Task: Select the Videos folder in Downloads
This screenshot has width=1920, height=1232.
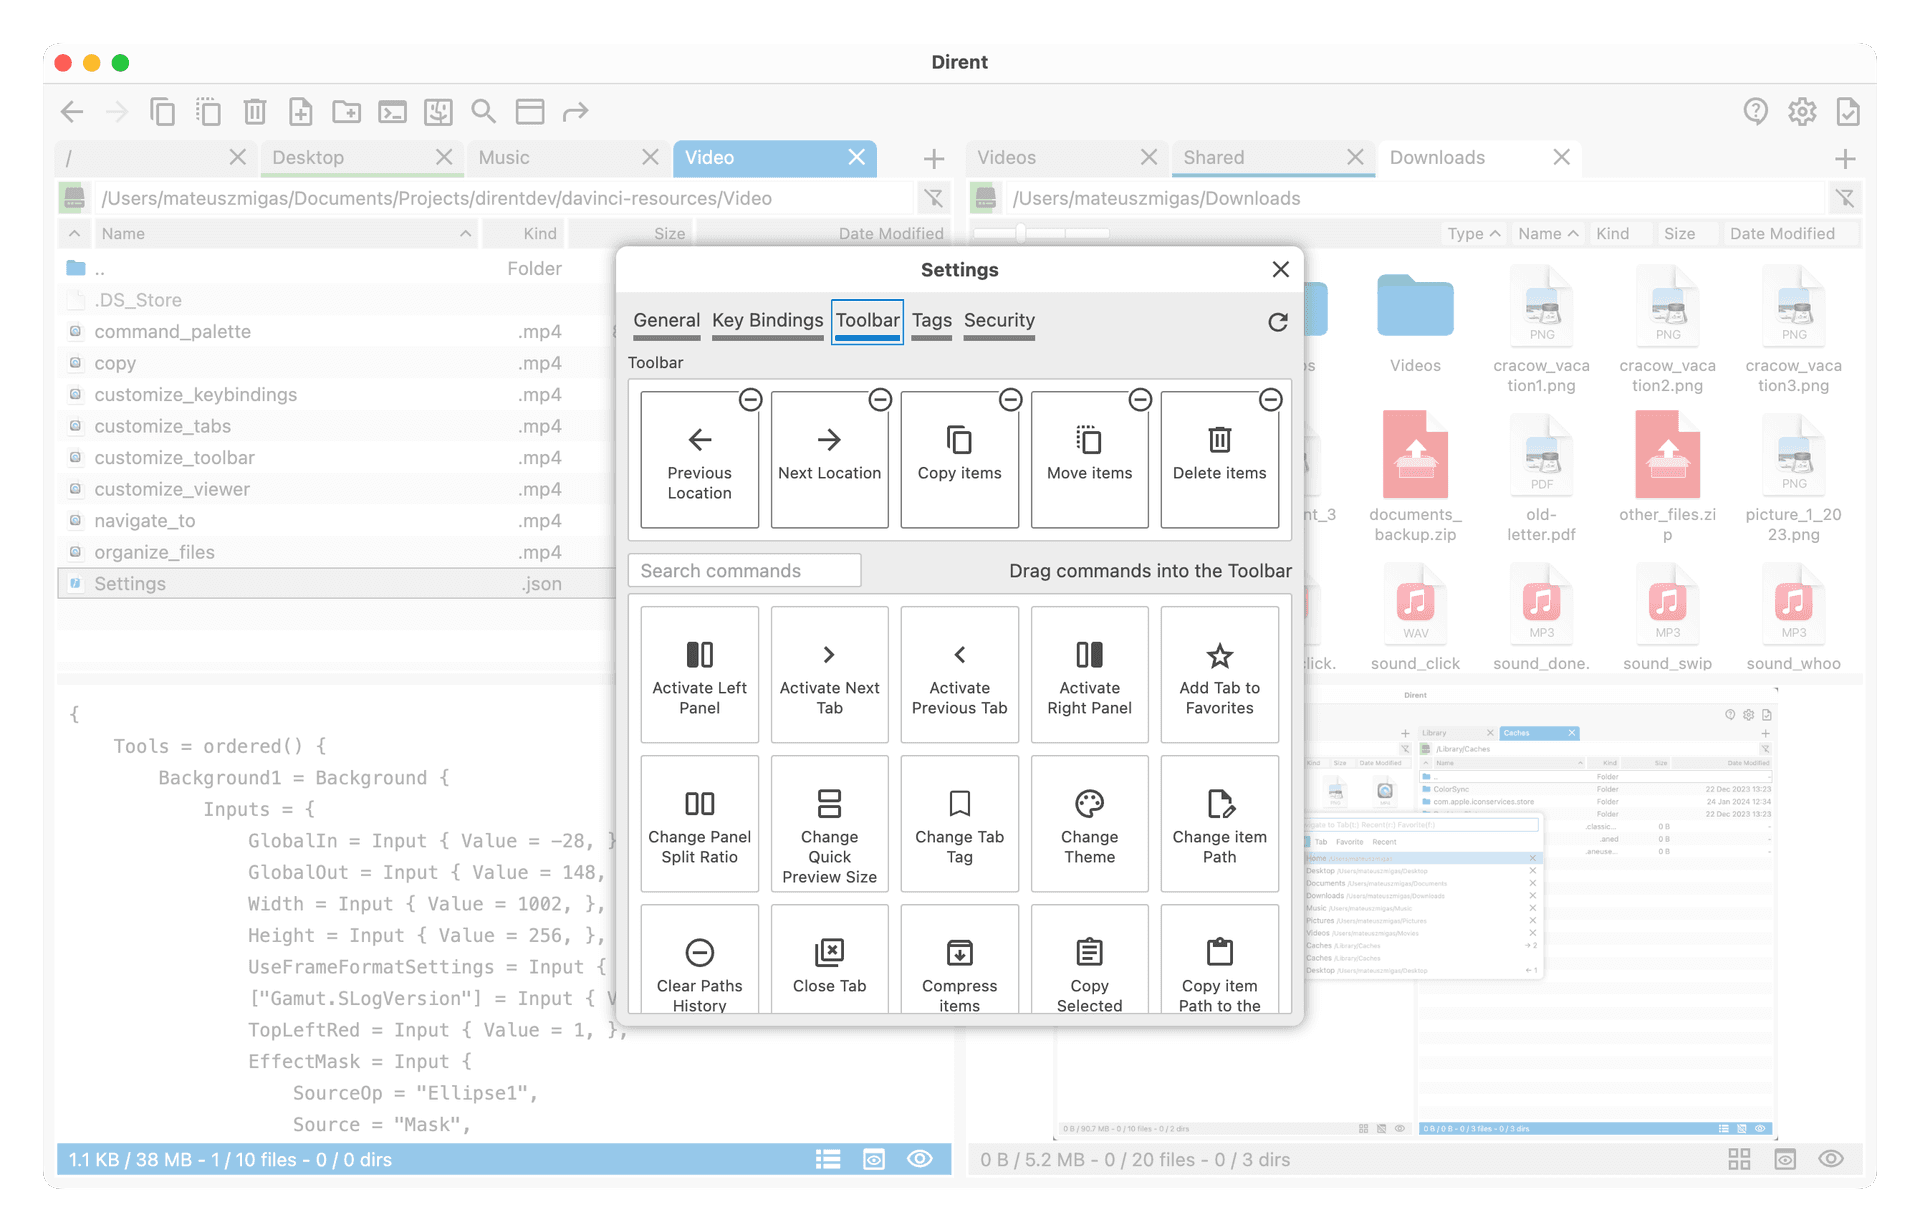Action: pyautogui.click(x=1415, y=323)
